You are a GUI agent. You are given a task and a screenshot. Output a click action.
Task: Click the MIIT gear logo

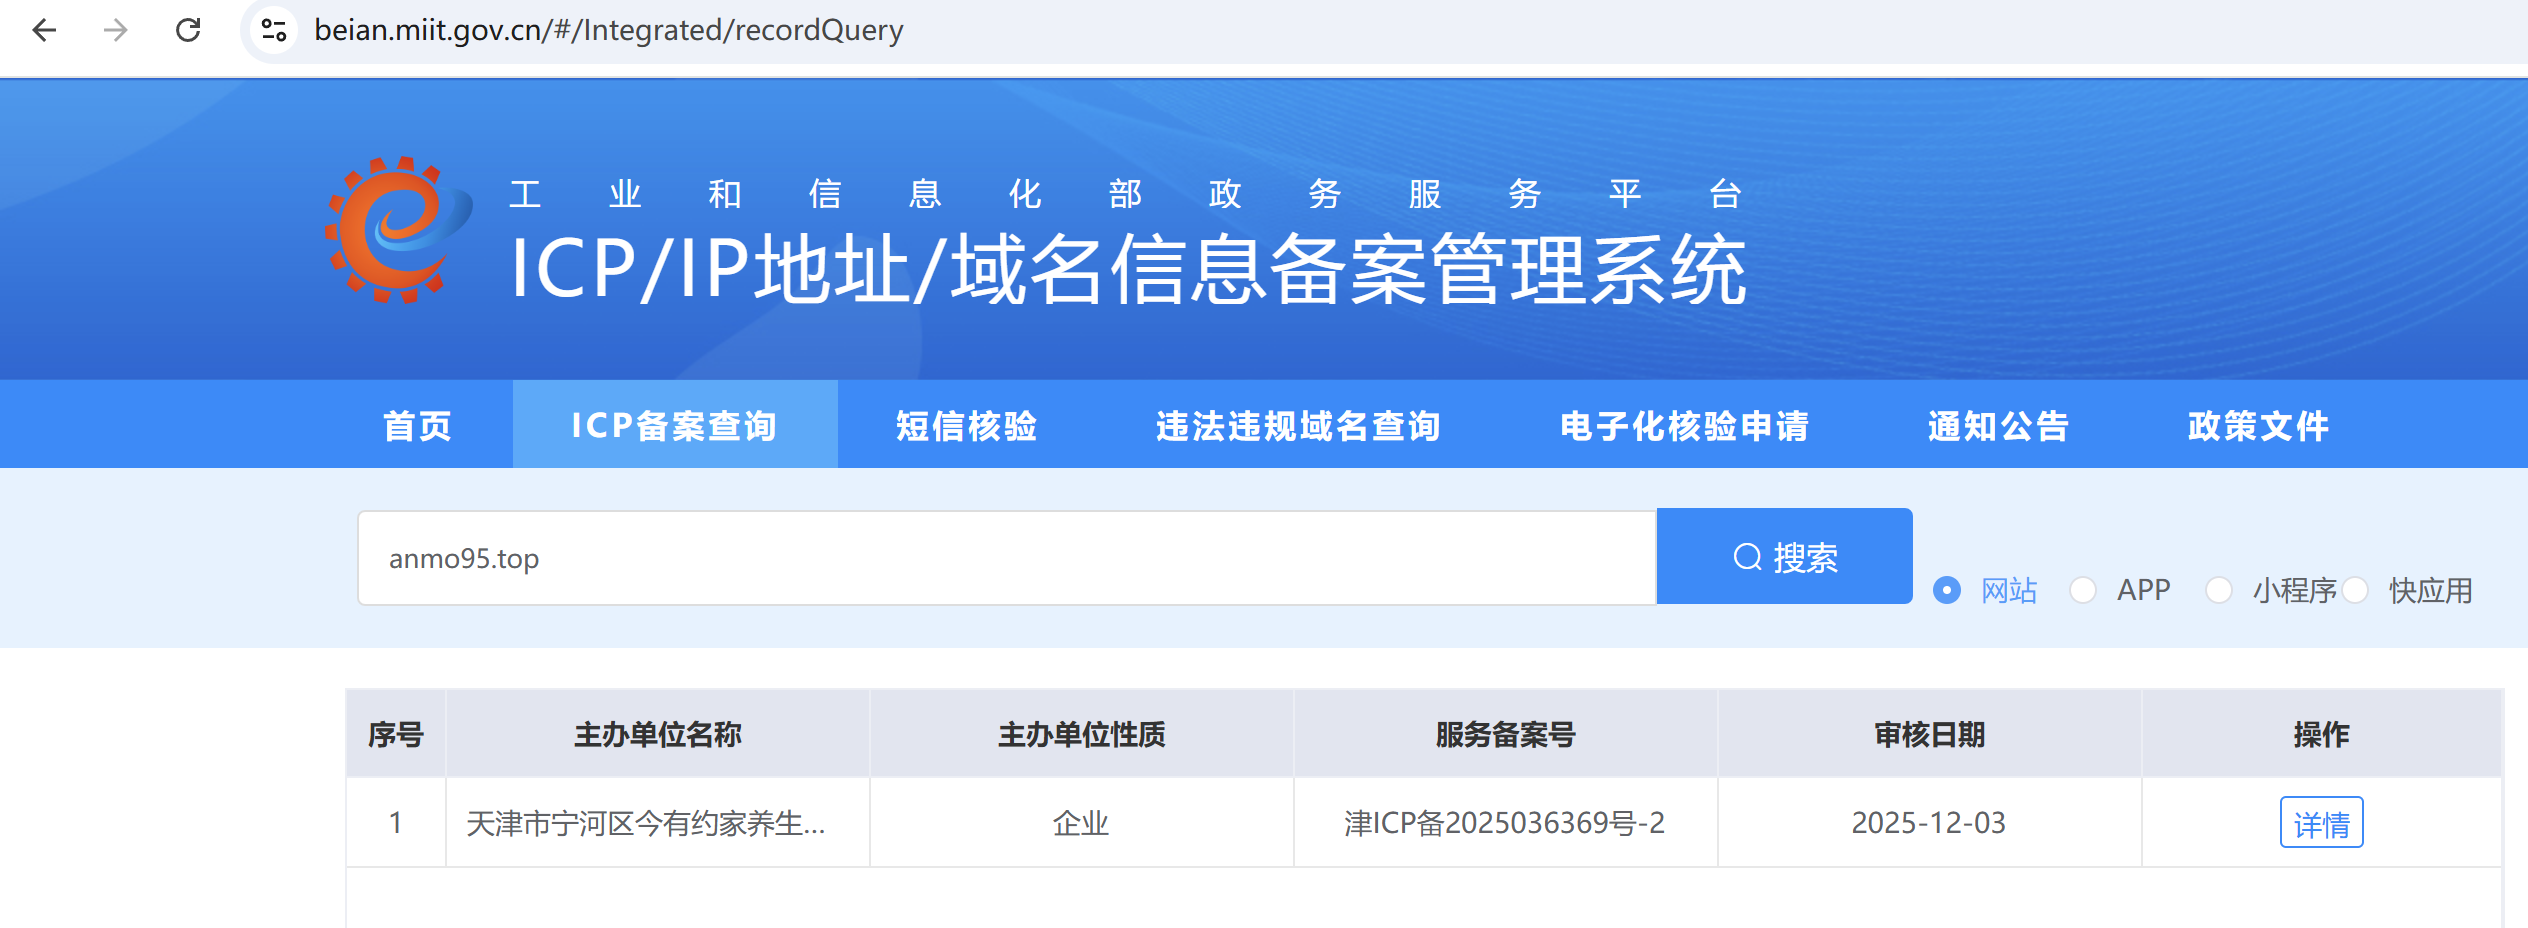click(x=398, y=230)
